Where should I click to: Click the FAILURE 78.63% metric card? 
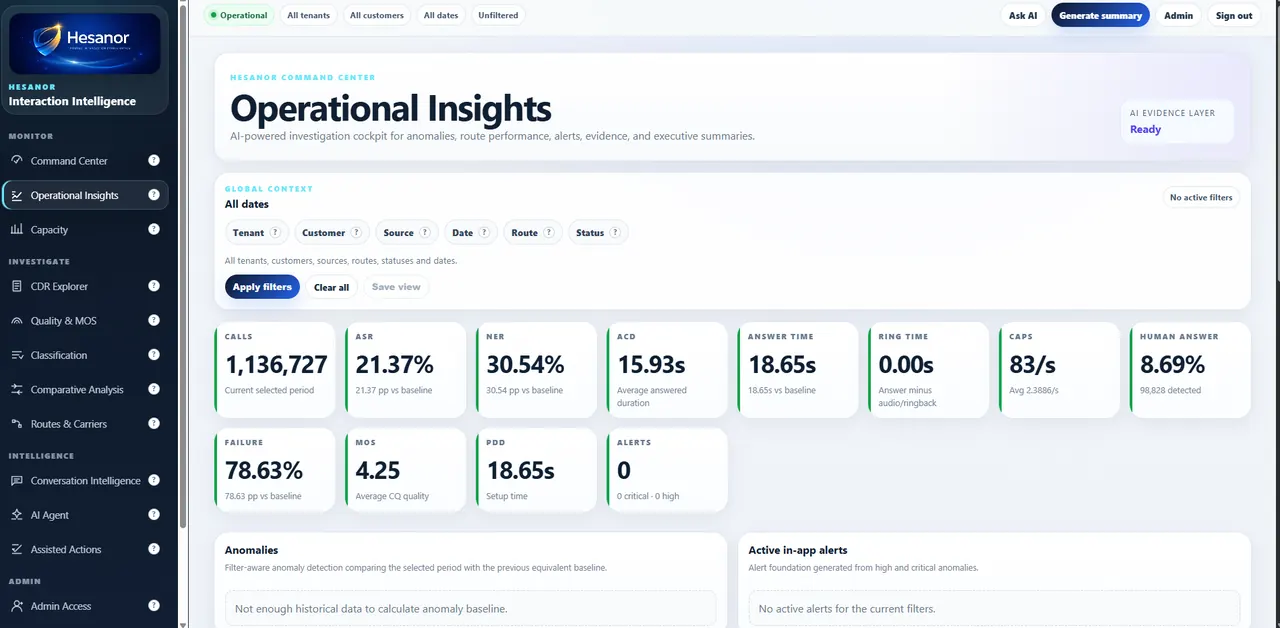(x=275, y=470)
